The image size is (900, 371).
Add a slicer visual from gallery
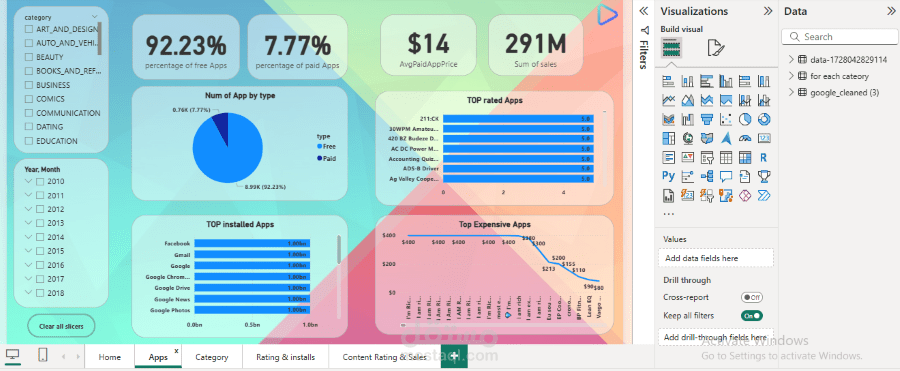tap(707, 157)
